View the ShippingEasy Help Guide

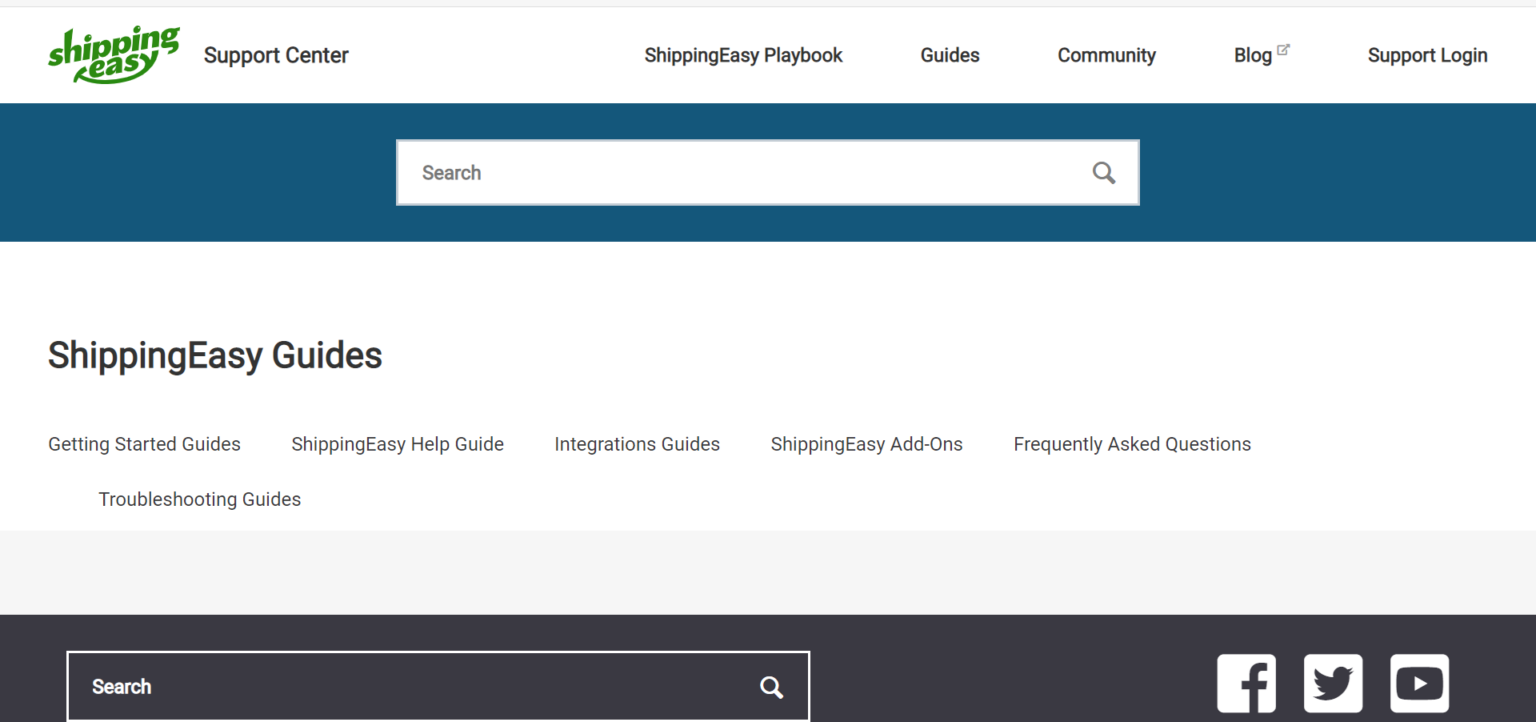pos(397,444)
